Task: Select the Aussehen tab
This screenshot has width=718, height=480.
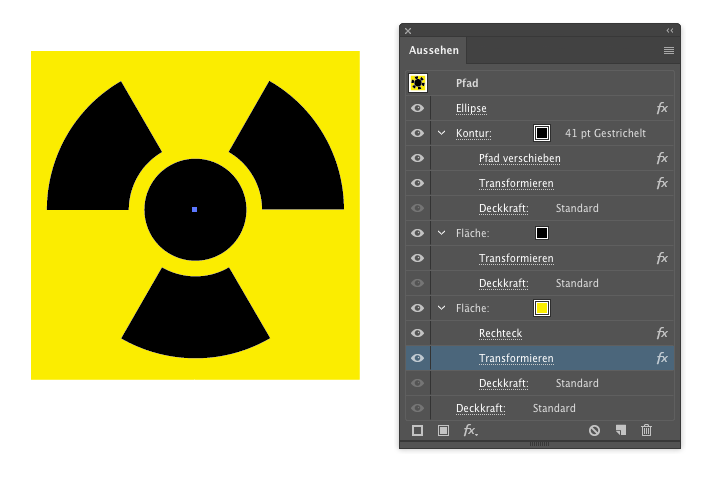Action: point(434,50)
